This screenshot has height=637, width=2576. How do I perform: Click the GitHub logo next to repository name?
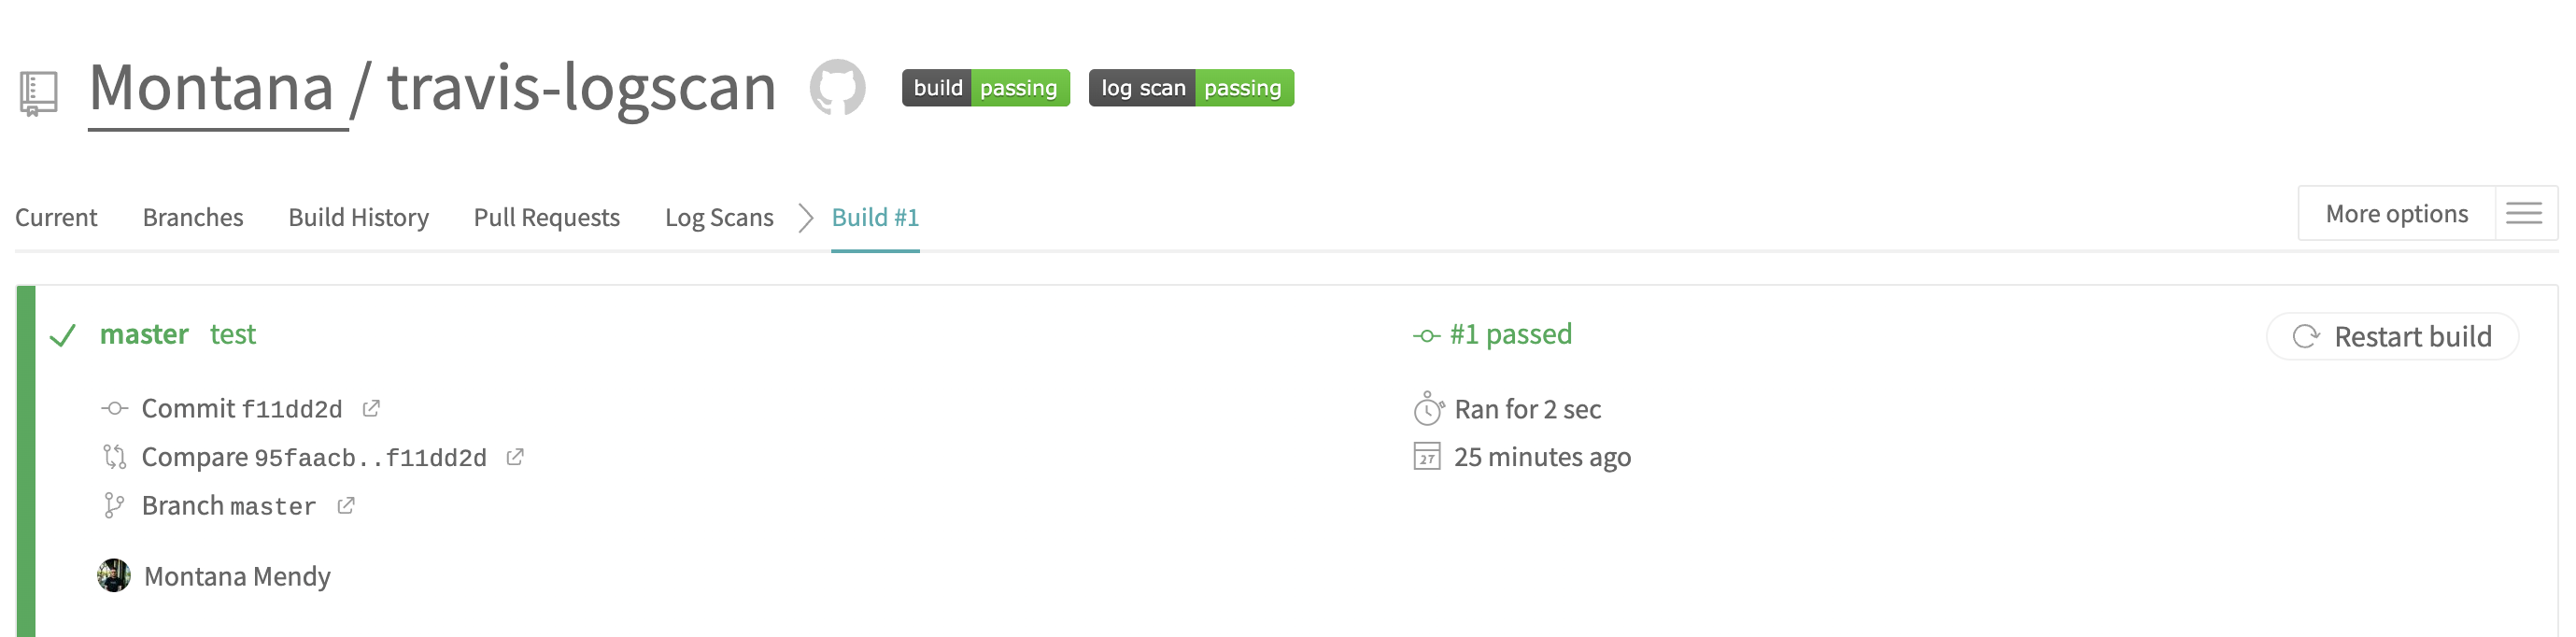click(x=840, y=88)
